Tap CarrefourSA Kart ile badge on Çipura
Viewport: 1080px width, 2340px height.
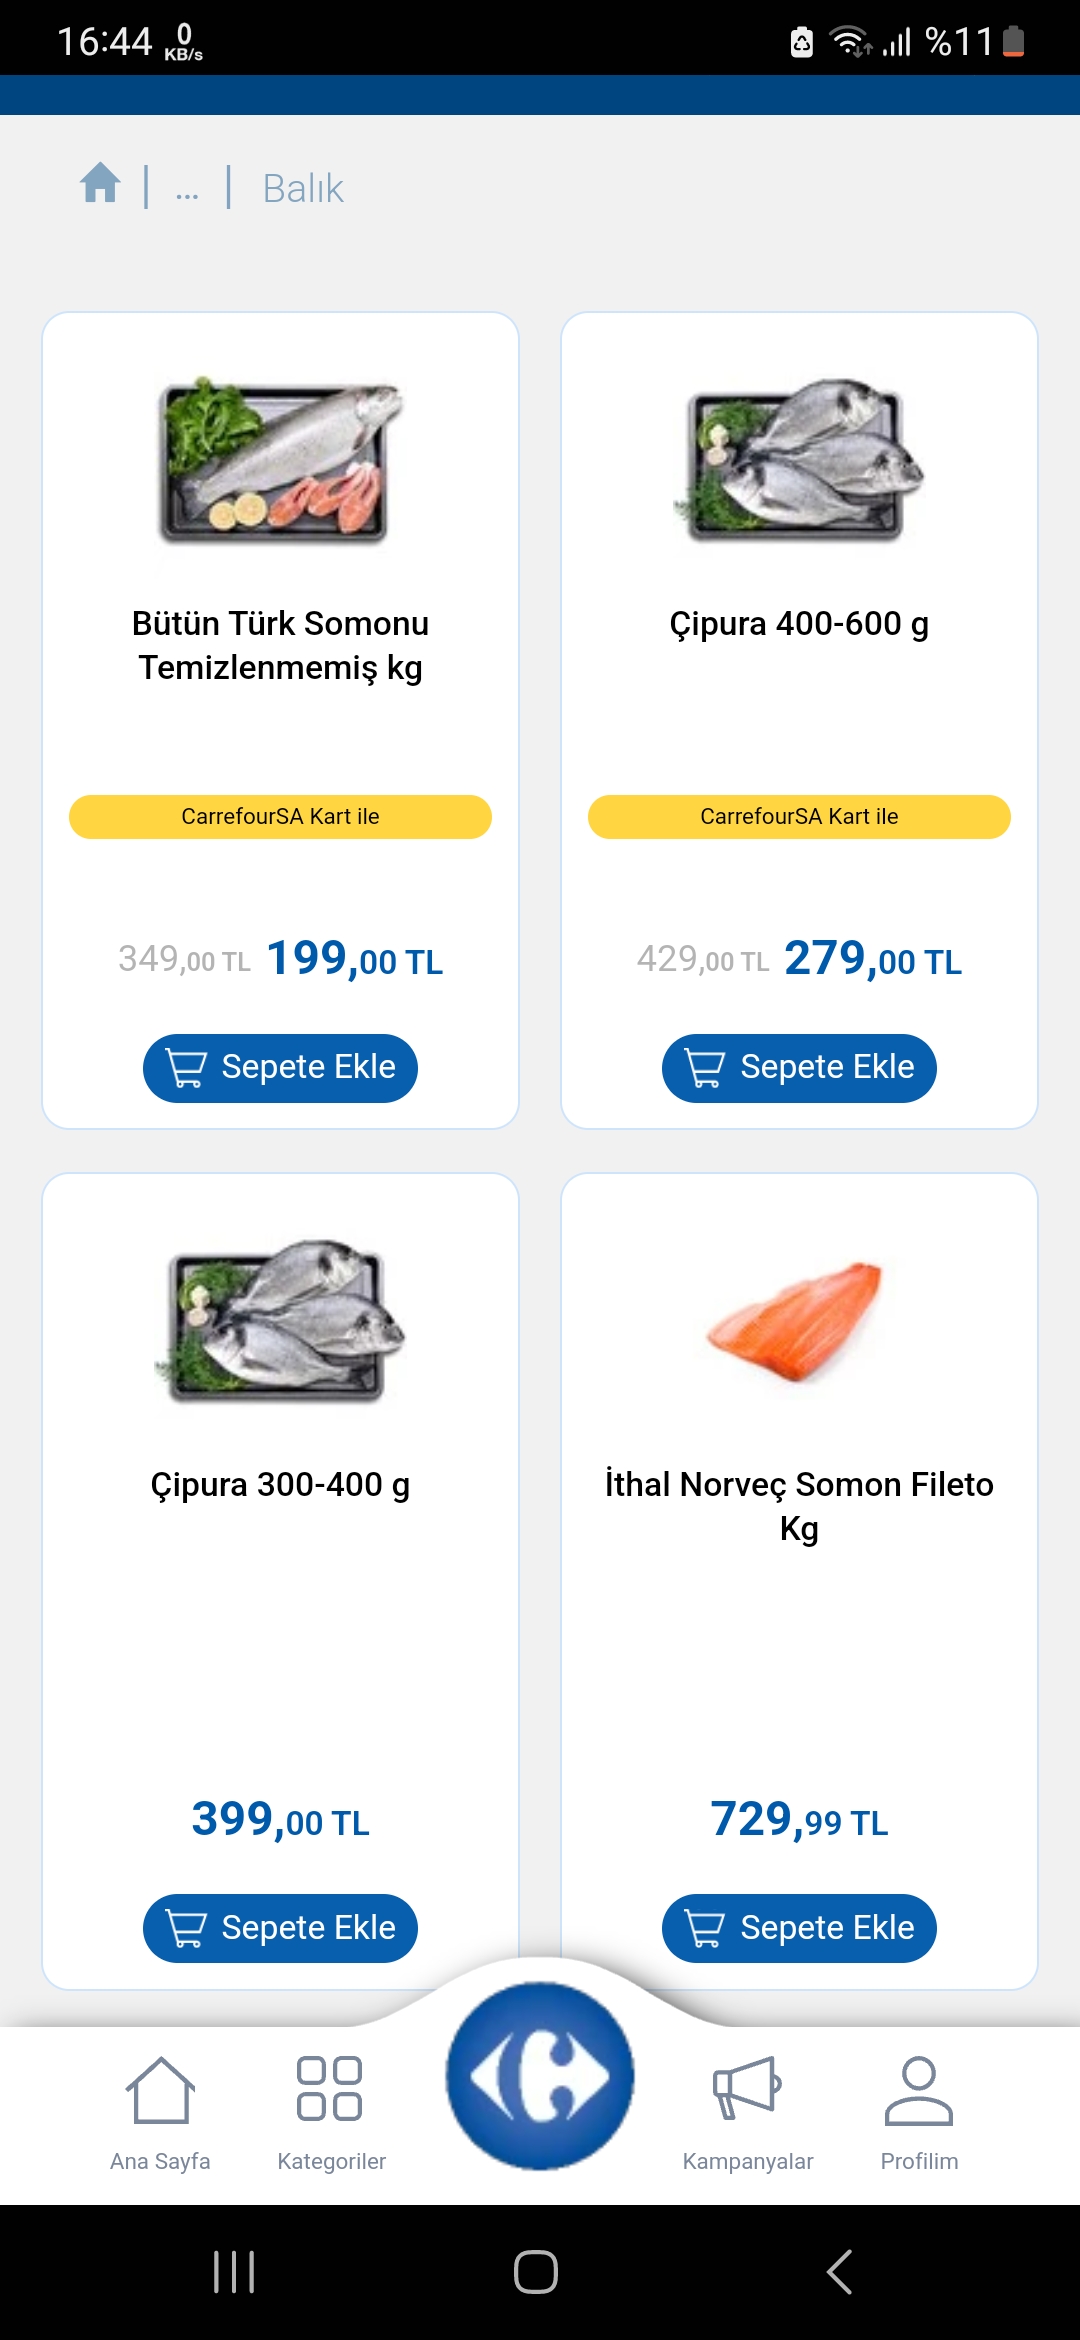pos(799,817)
